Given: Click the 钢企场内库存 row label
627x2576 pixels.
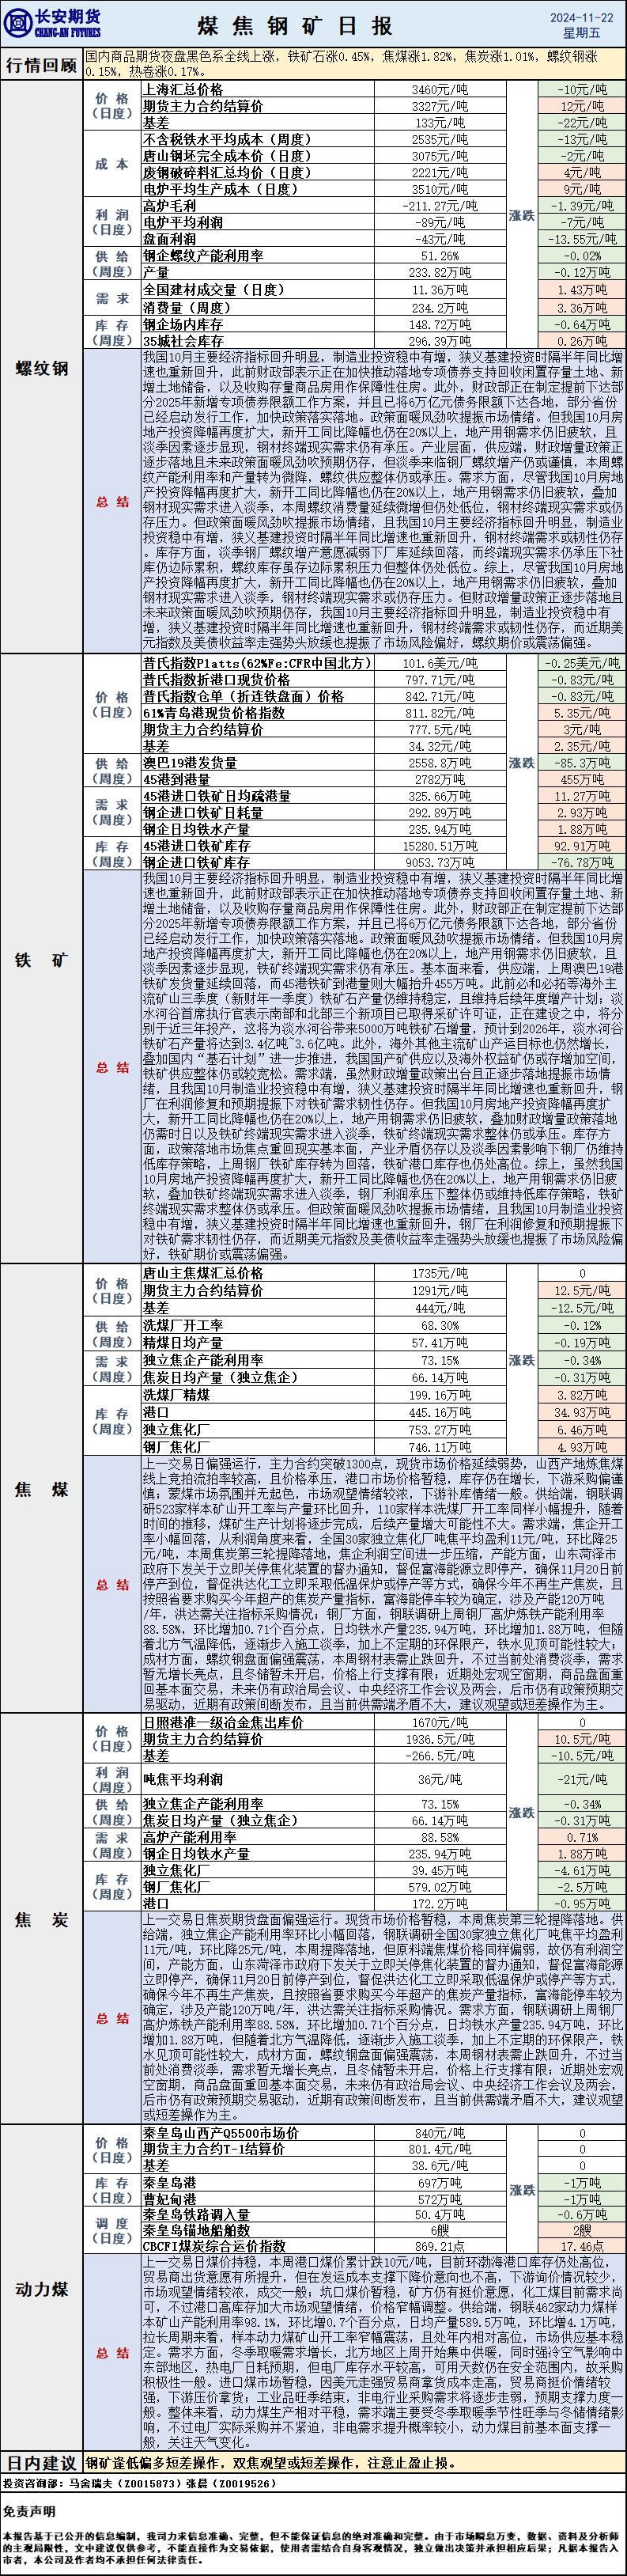Looking at the screenshot, I should point(183,325).
